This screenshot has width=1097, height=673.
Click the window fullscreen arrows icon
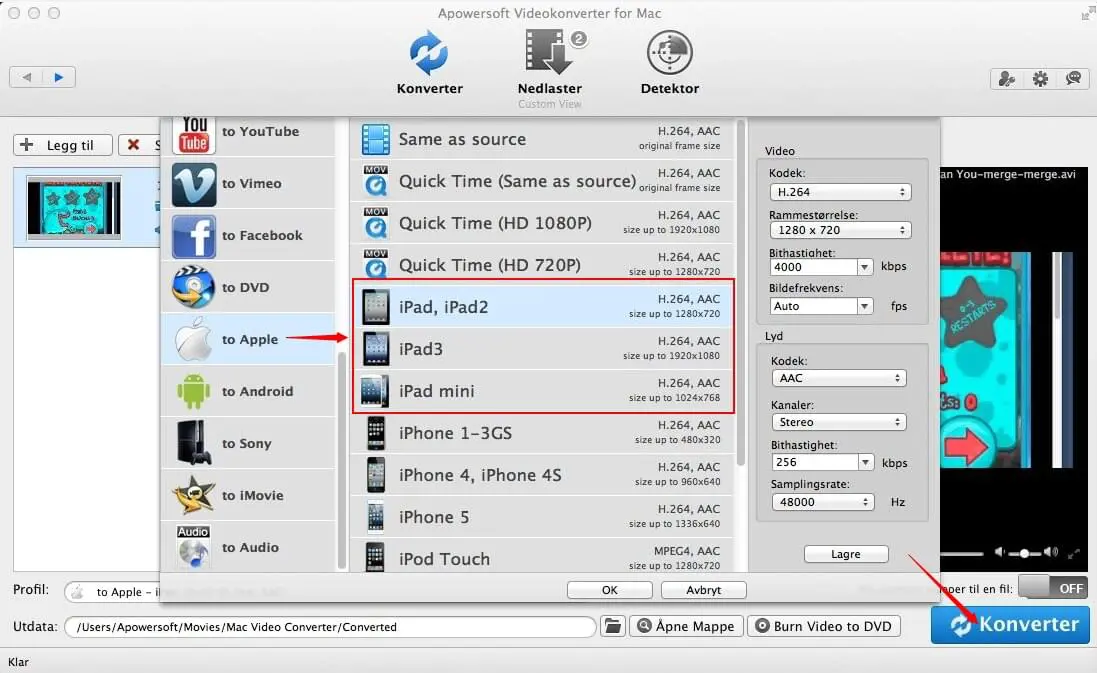(1087, 12)
